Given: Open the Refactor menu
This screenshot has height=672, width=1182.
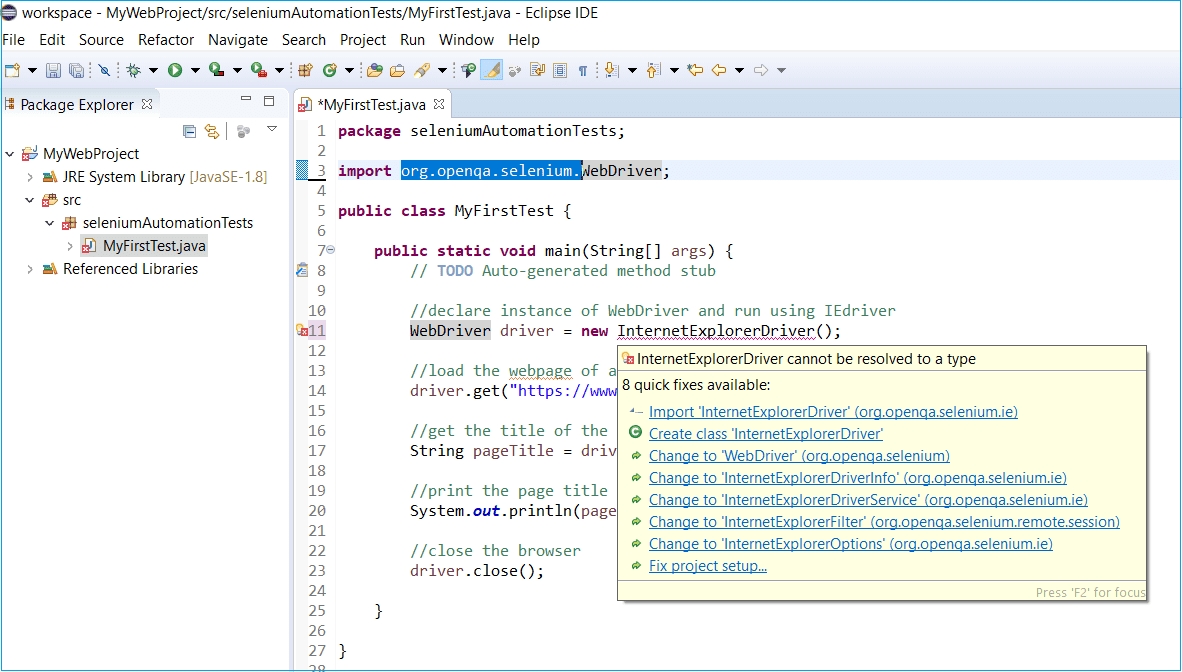Looking at the screenshot, I should [166, 40].
